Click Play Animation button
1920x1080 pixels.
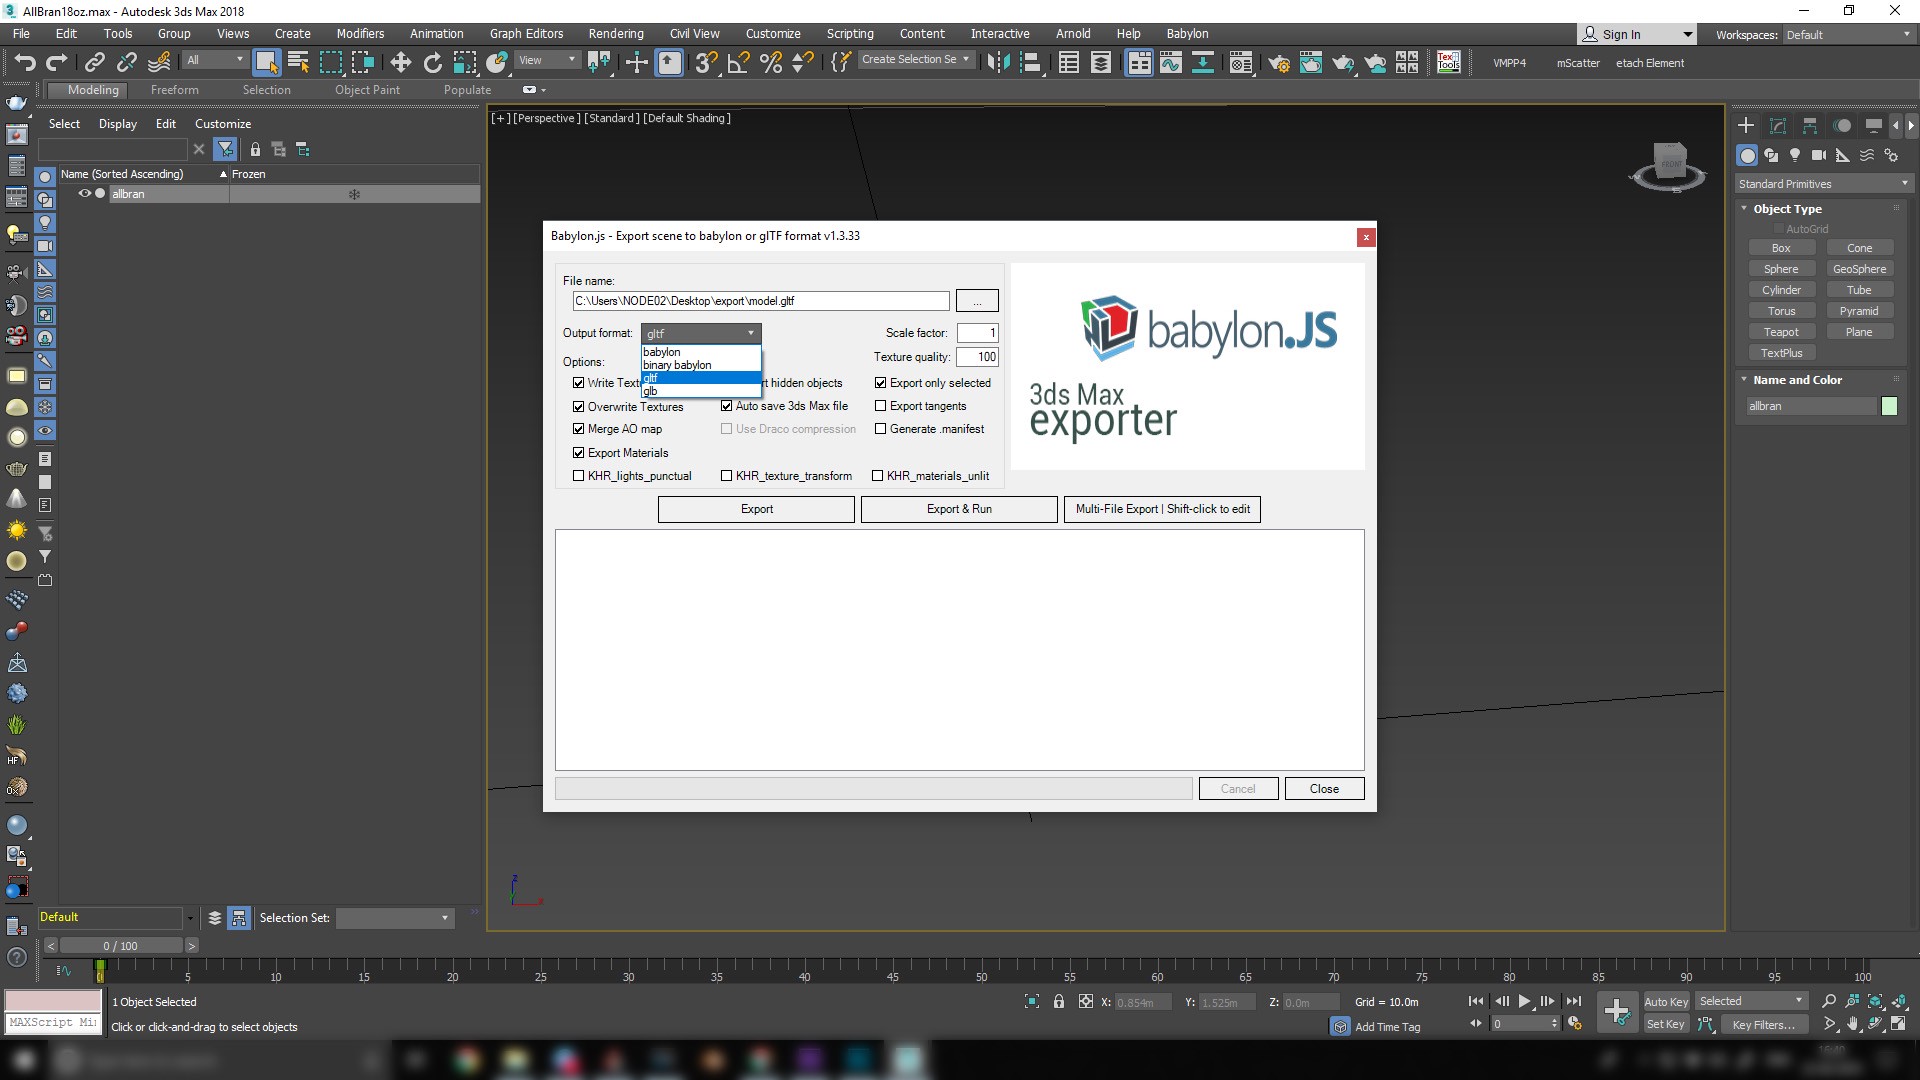[x=1524, y=1001]
